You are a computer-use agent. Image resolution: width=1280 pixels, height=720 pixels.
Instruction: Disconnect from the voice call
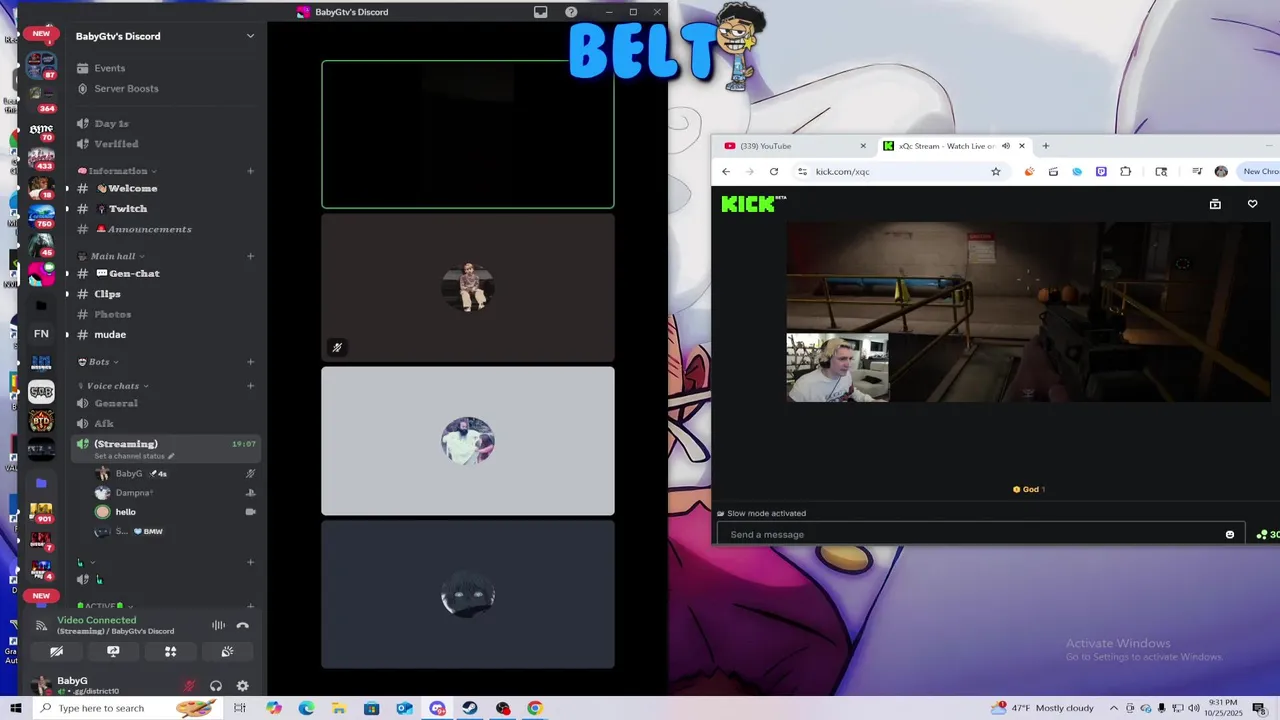pyautogui.click(x=242, y=626)
